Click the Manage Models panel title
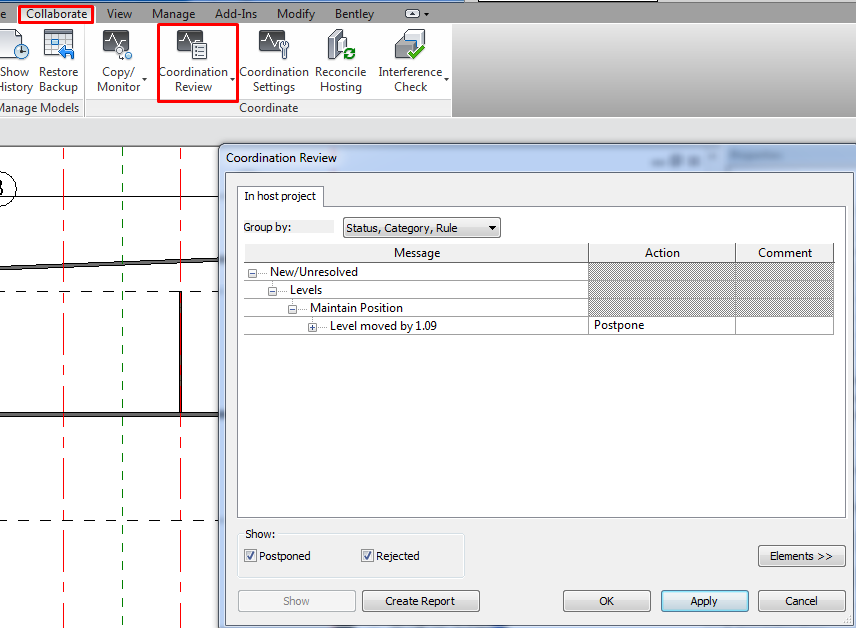856x628 pixels. coord(39,108)
